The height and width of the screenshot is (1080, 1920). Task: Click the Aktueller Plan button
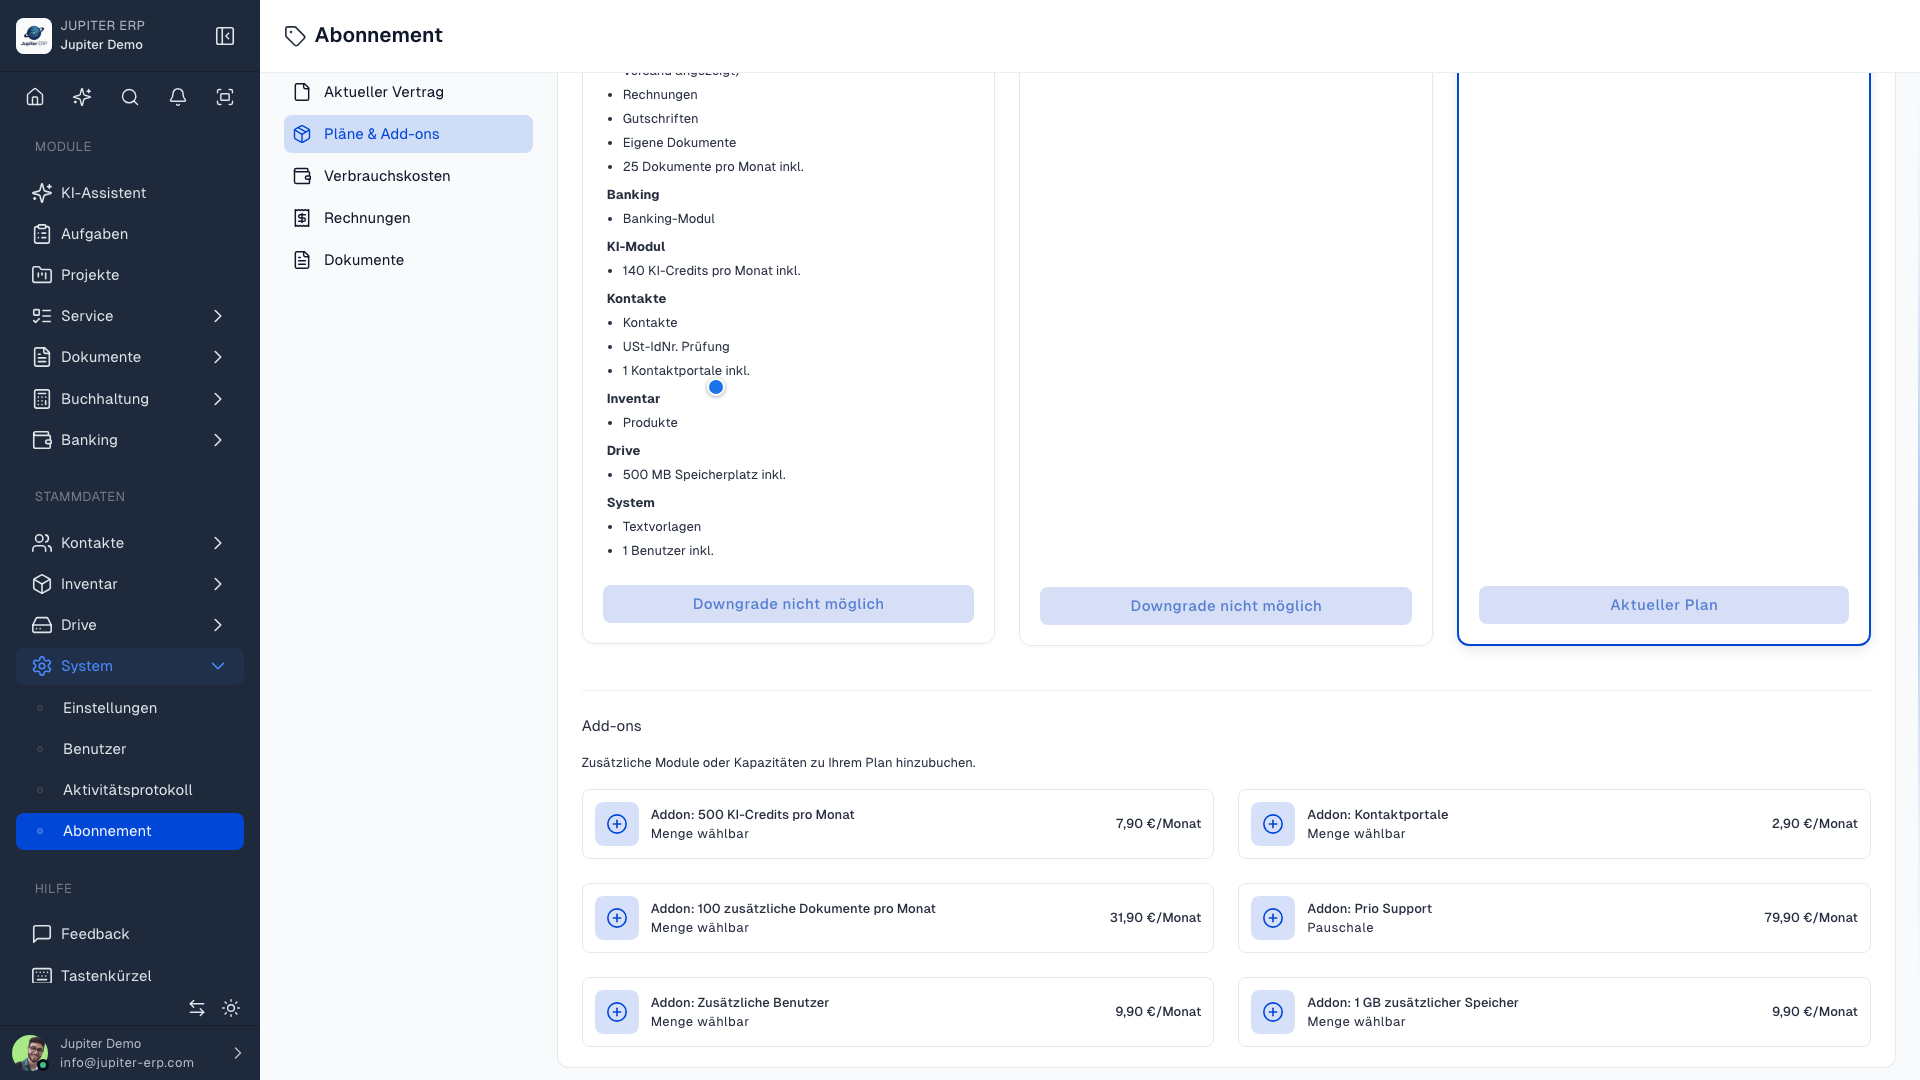[x=1664, y=605]
